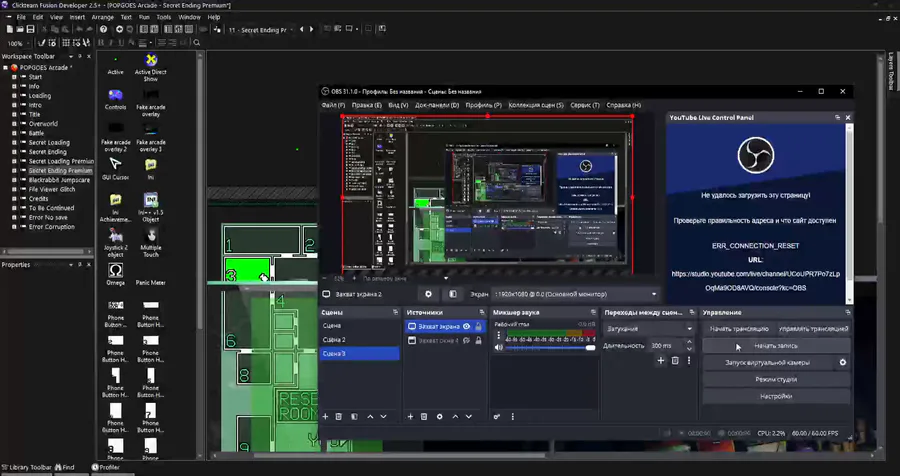Click the Save disk icon in Fusion toolbar
The image size is (900, 476).
coord(30,29)
